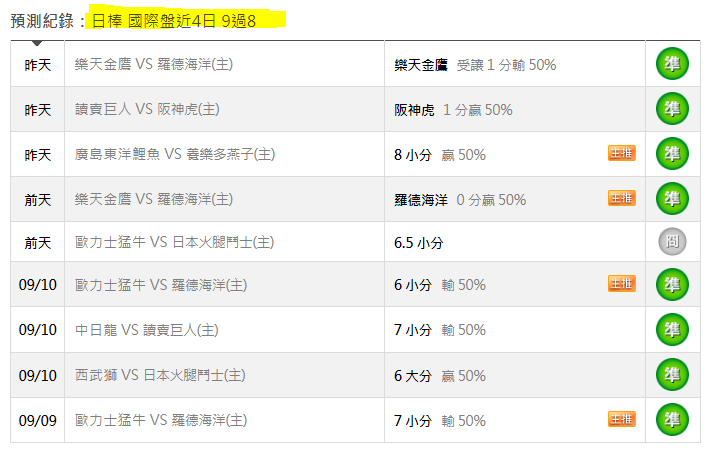Click green 準 icon on 8 小分 row
Viewport: 713px width, 454px height.
pyautogui.click(x=672, y=154)
